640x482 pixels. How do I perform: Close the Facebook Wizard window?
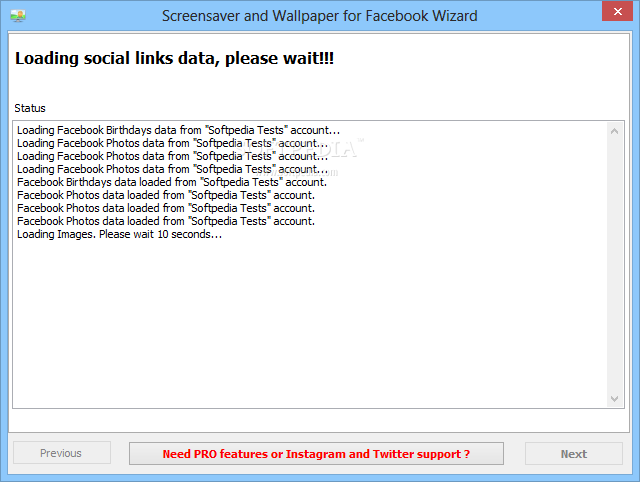click(618, 11)
